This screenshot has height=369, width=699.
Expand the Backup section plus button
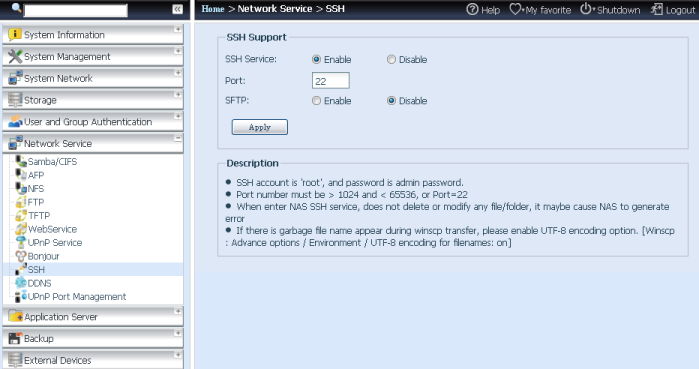[x=177, y=333]
